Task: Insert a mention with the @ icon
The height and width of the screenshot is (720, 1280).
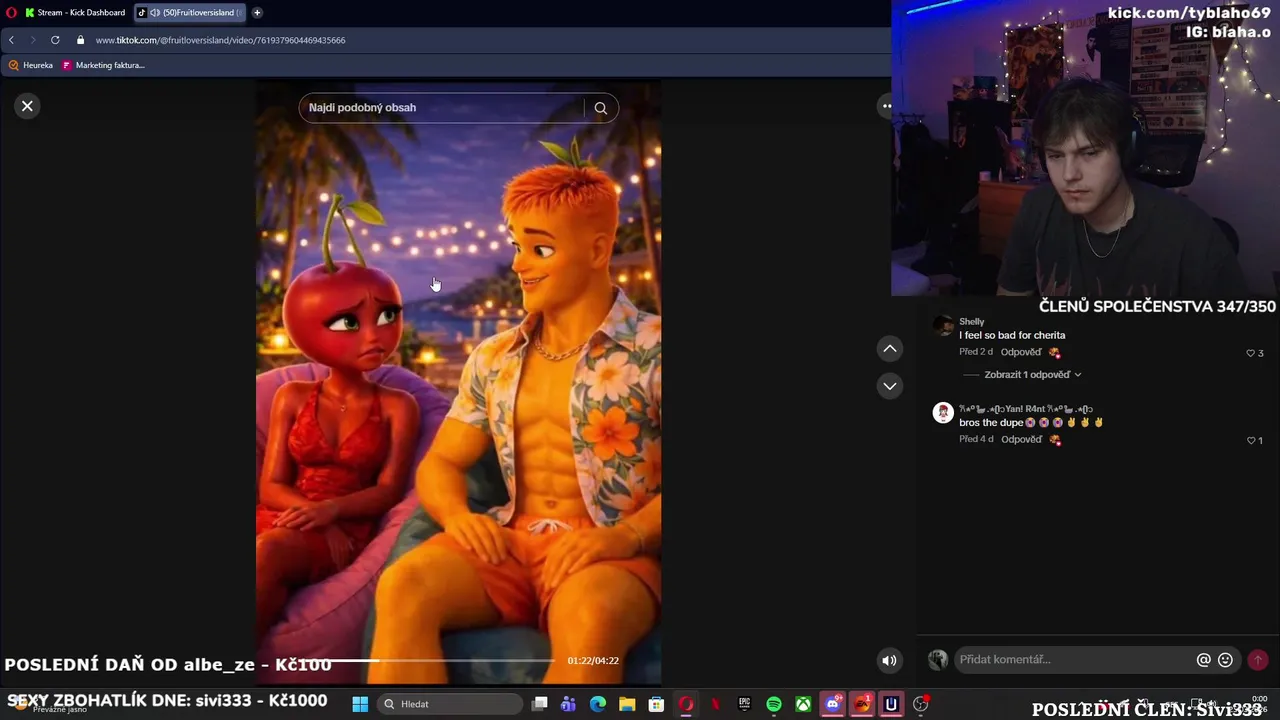Action: 1204,660
